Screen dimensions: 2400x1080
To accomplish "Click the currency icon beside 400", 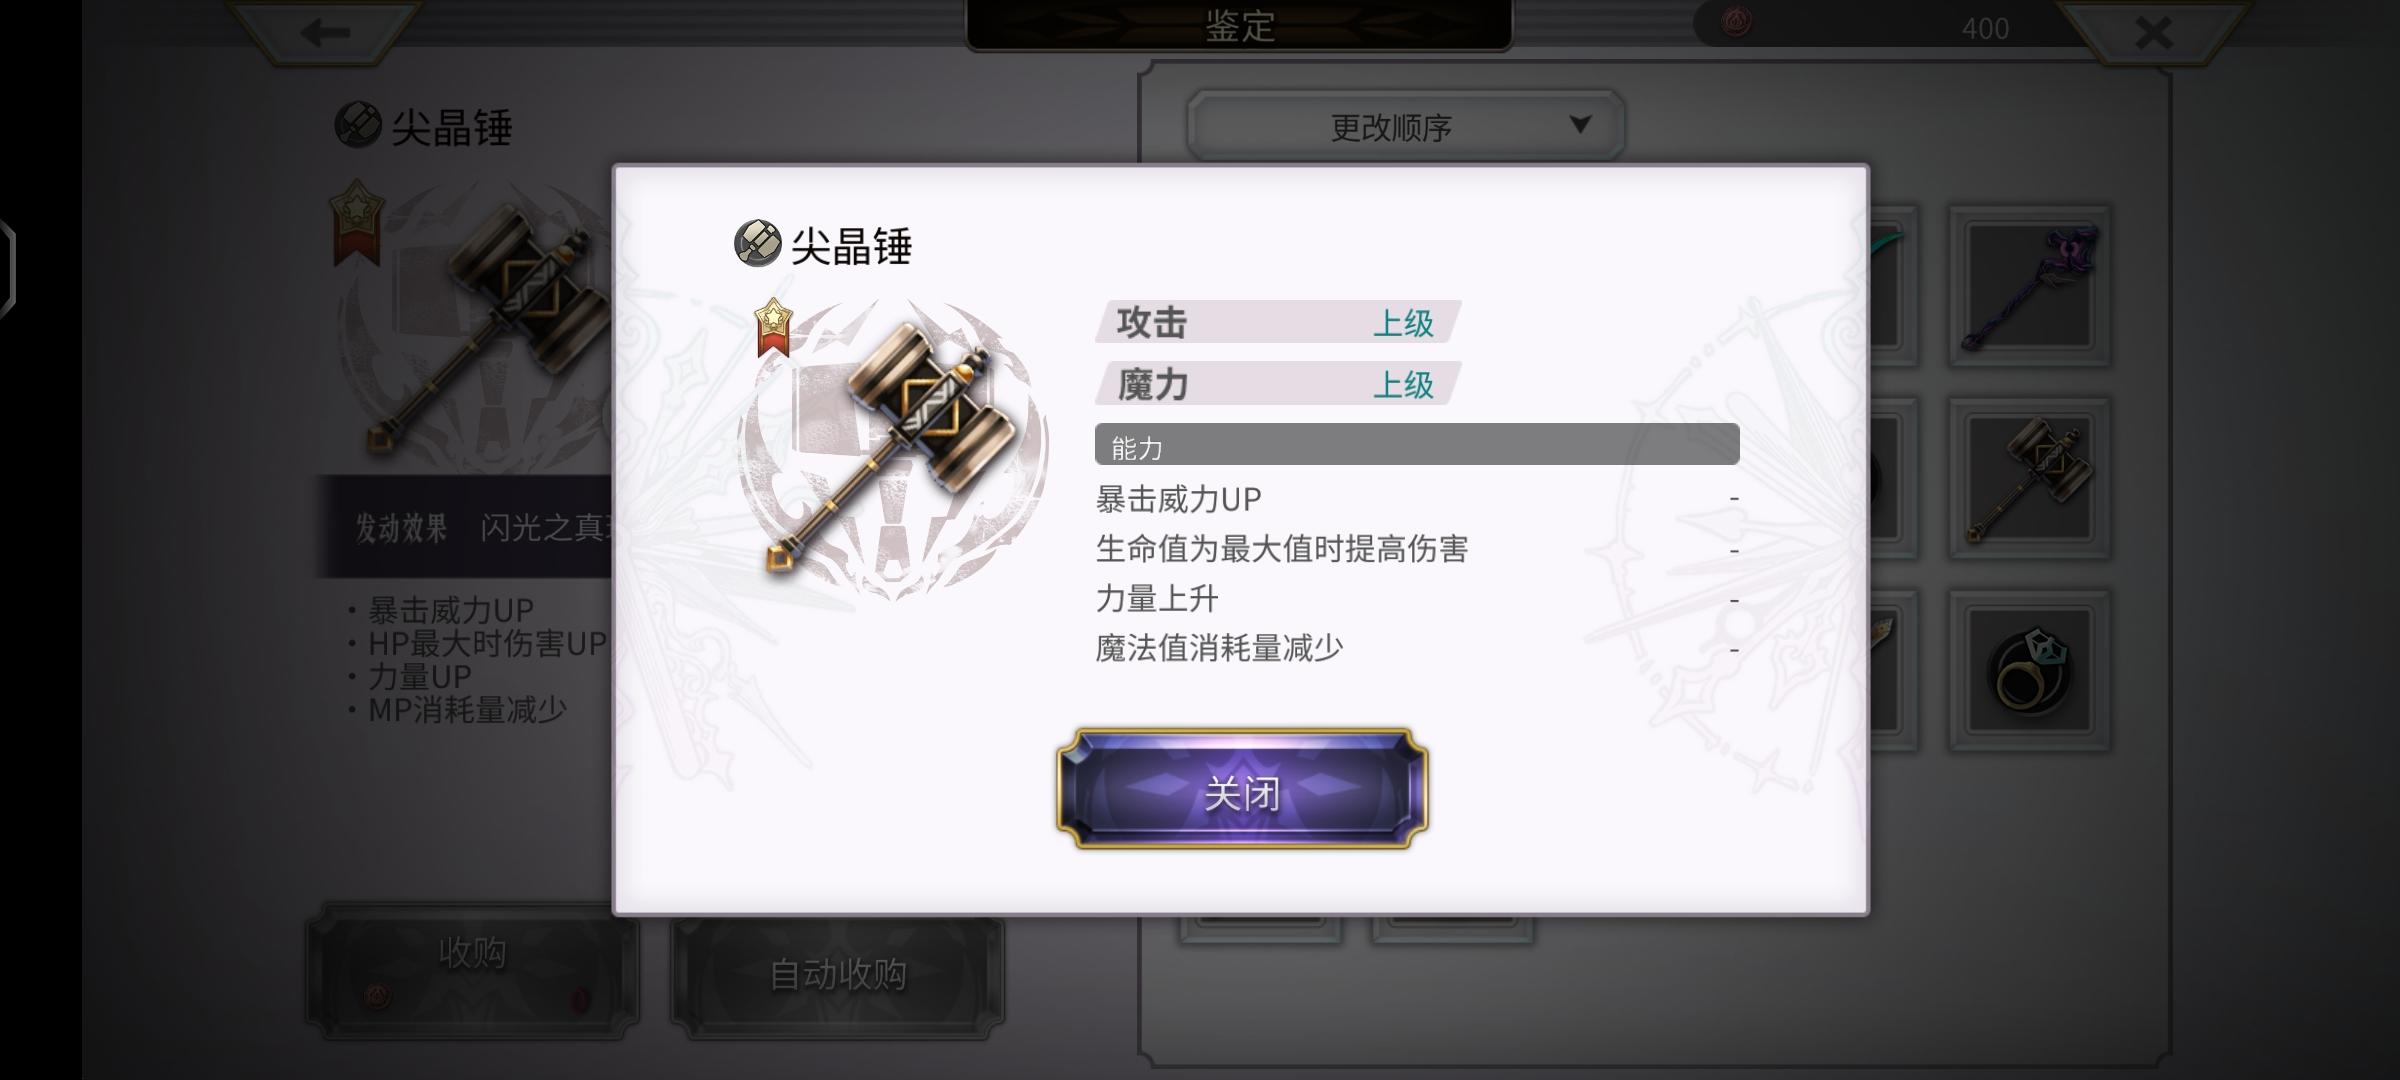I will coord(1736,23).
